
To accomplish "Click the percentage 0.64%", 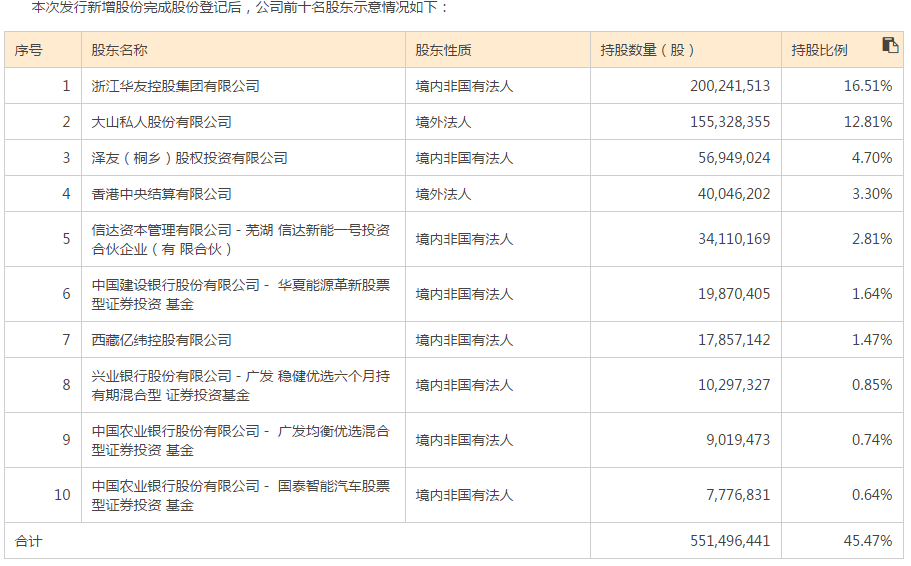I will pos(872,495).
